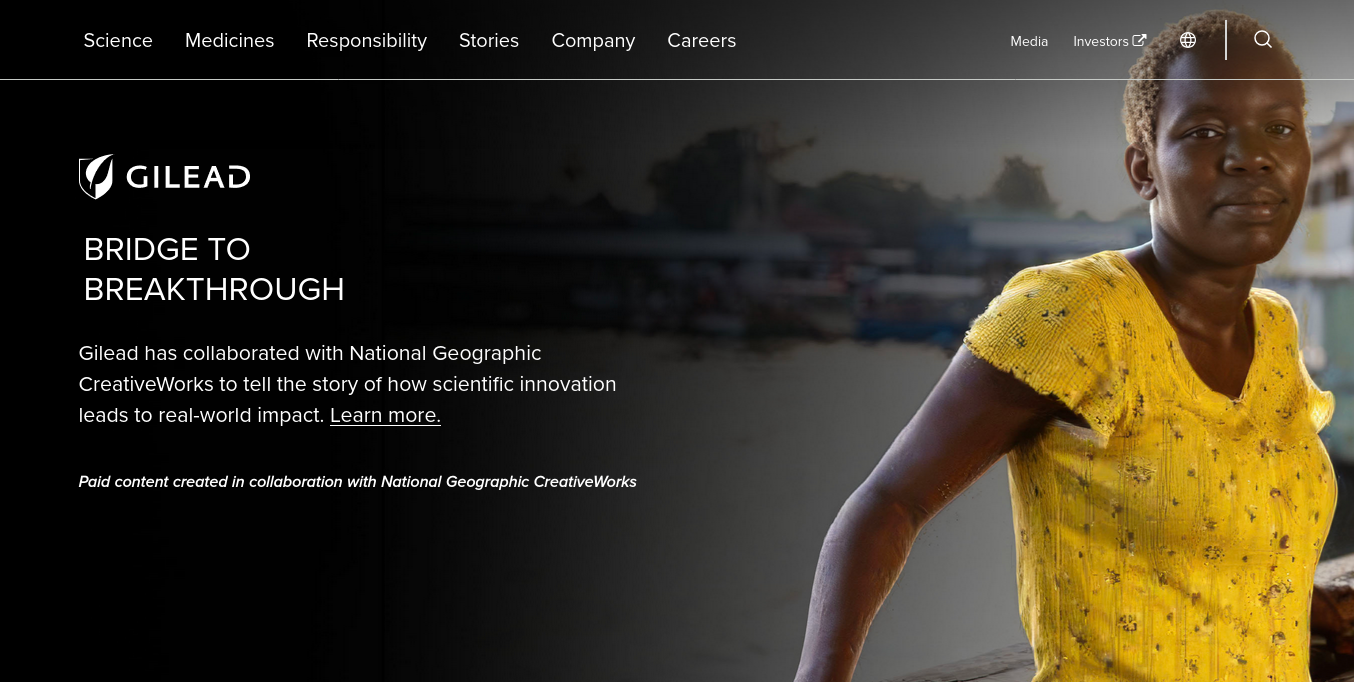Viewport: 1366px width, 682px height.
Task: Navigate to Careers
Action: [701, 40]
